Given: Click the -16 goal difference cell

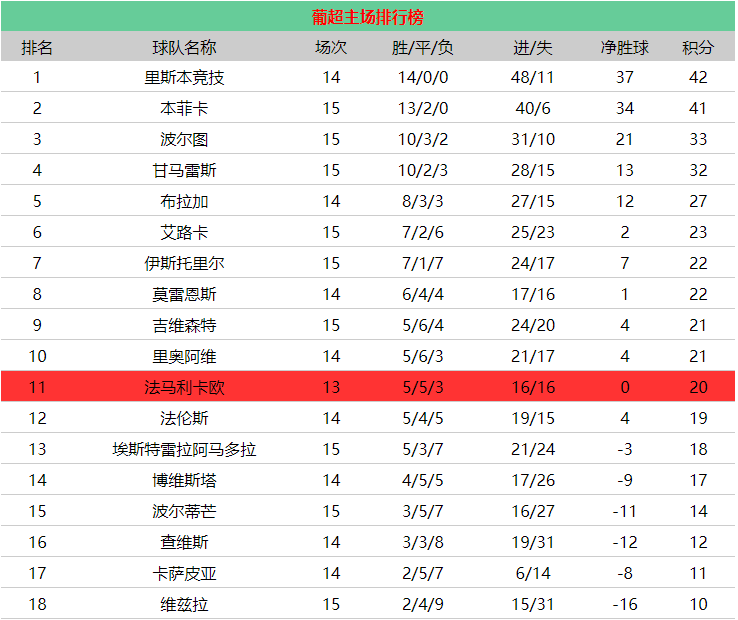Looking at the screenshot, I should [x=624, y=605].
